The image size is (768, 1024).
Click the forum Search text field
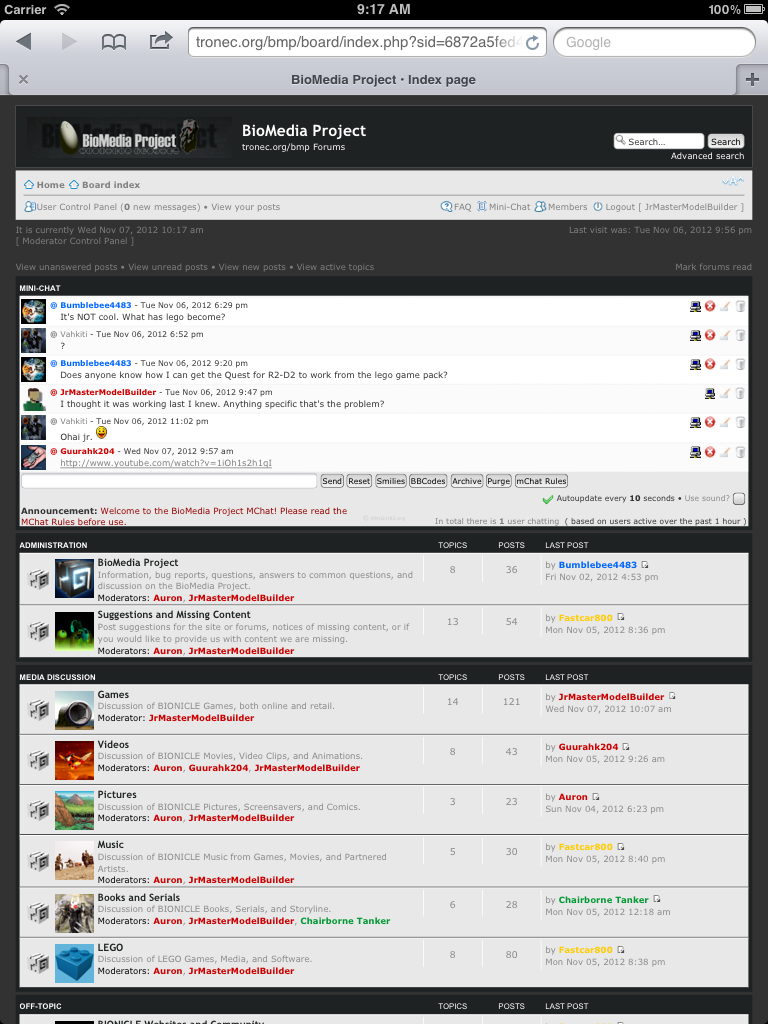(659, 142)
